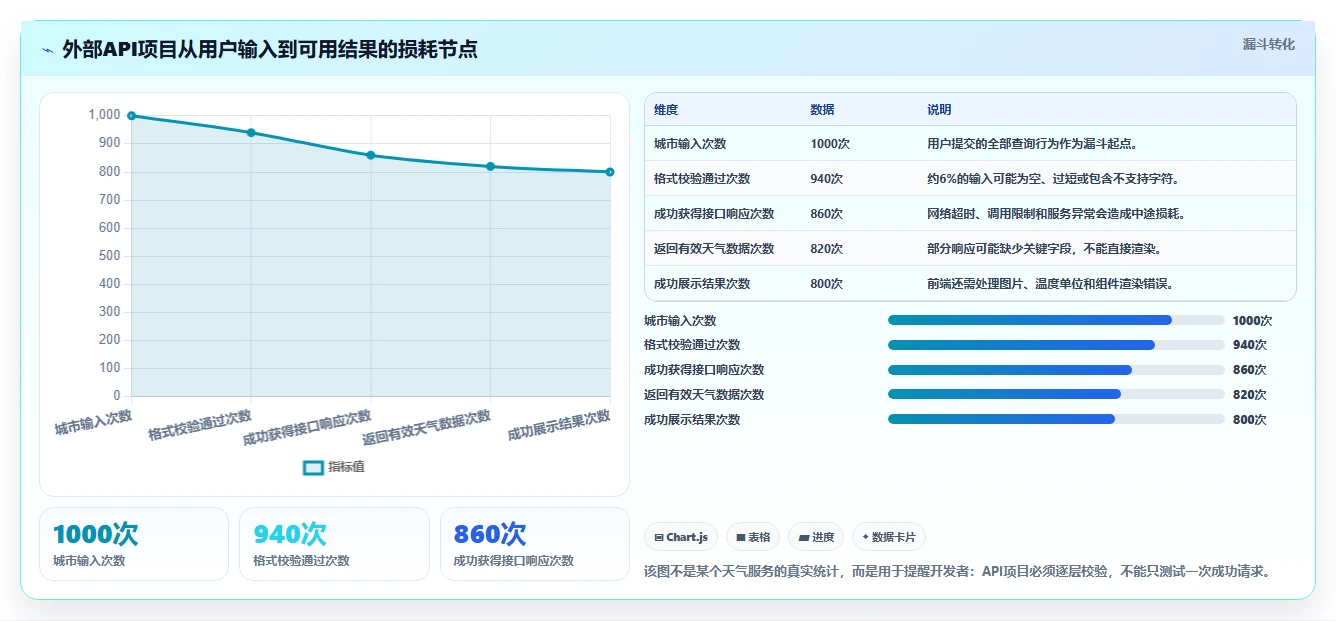Click the 数据 column header

(822, 110)
